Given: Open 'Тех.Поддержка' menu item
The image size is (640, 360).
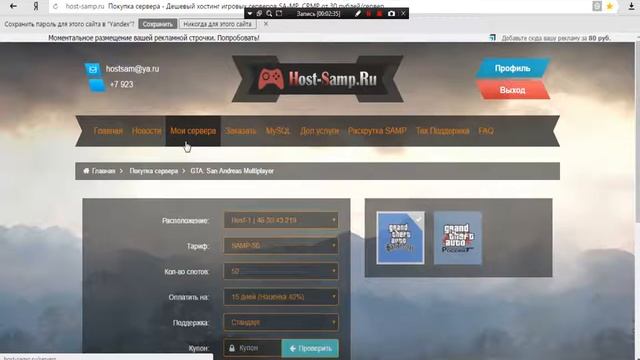Looking at the screenshot, I should pos(442,131).
